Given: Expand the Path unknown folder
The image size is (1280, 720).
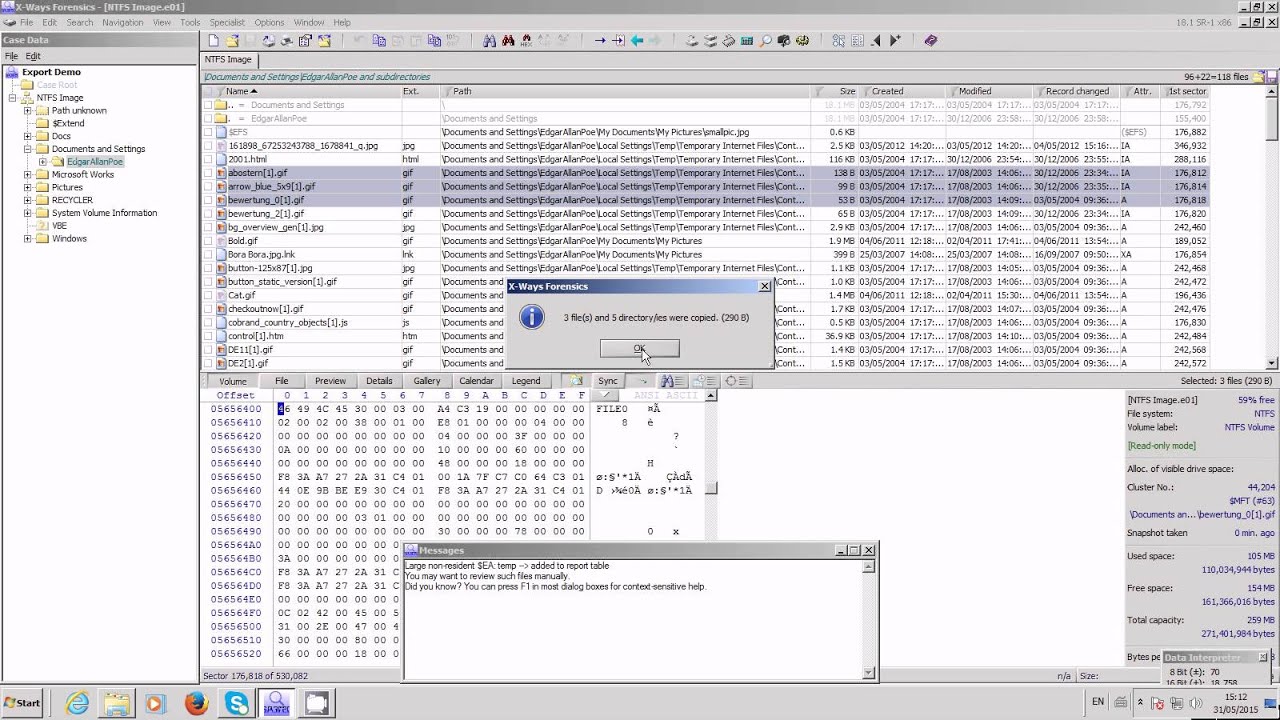Looking at the screenshot, I should point(28,111).
